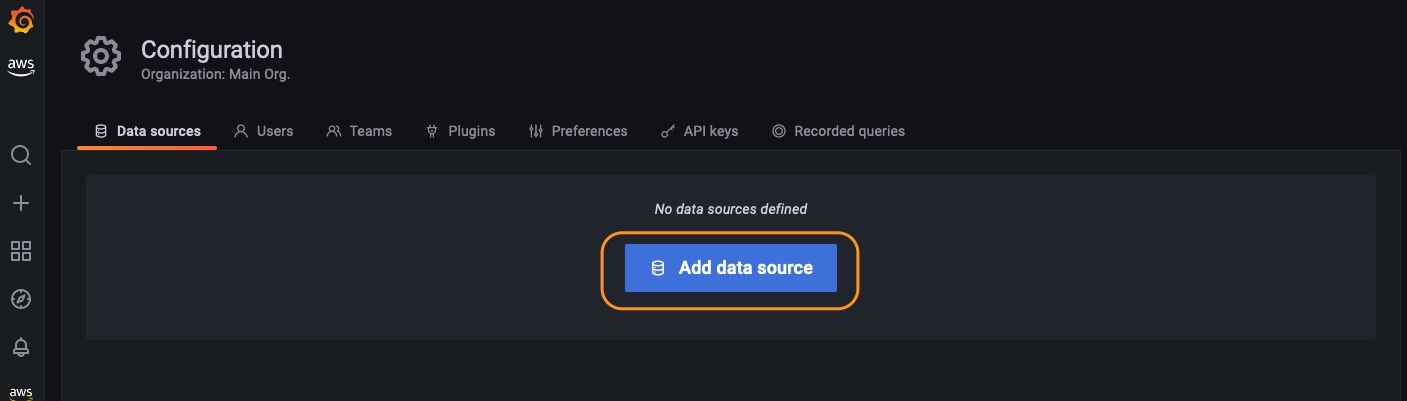Click the Grafana logo in the sidebar
Viewport: 1407px width, 401px height.
pos(21,20)
